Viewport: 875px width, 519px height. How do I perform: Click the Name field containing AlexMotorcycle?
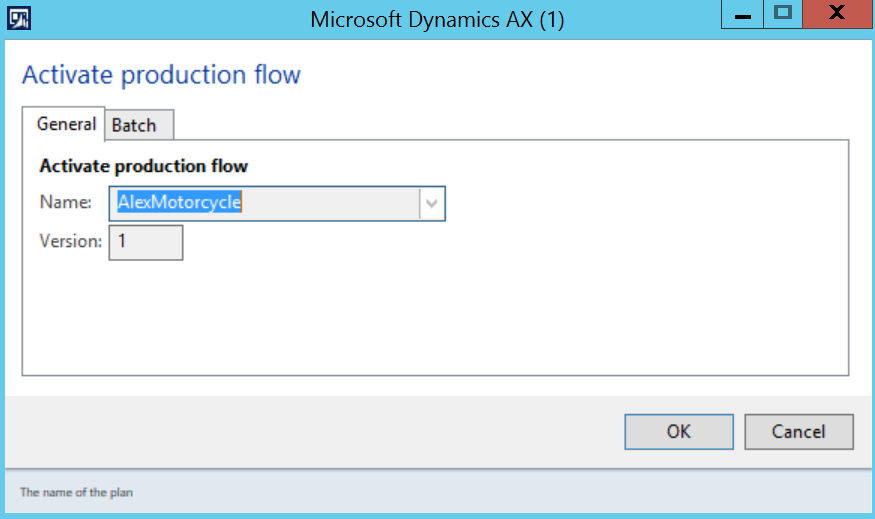pos(265,203)
